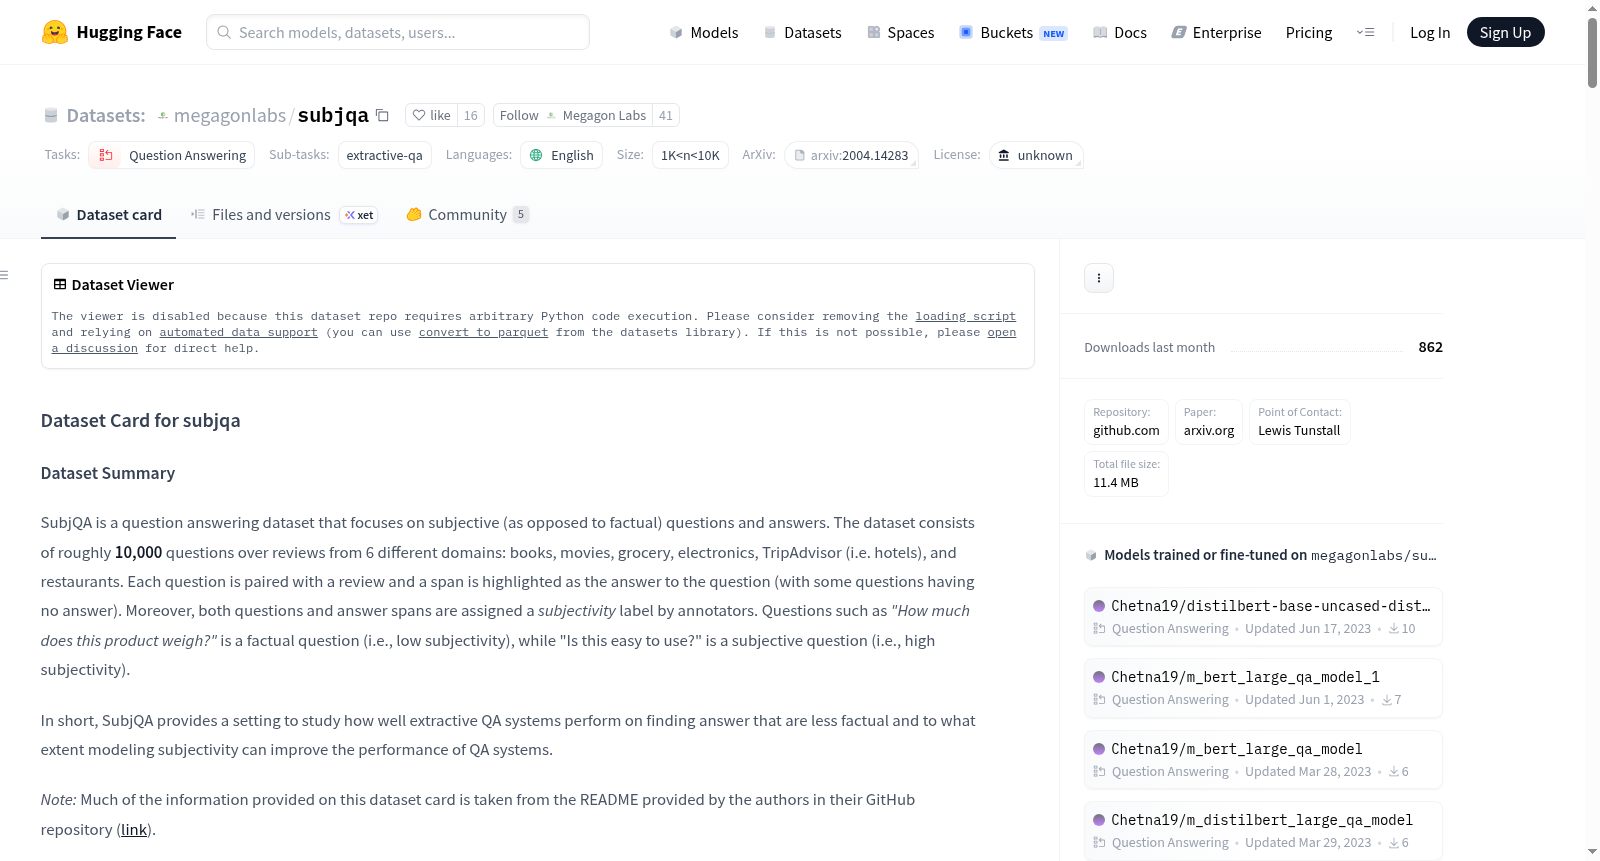Click the Sign Up button
Viewport: 1600px width, 861px height.
1505,32
